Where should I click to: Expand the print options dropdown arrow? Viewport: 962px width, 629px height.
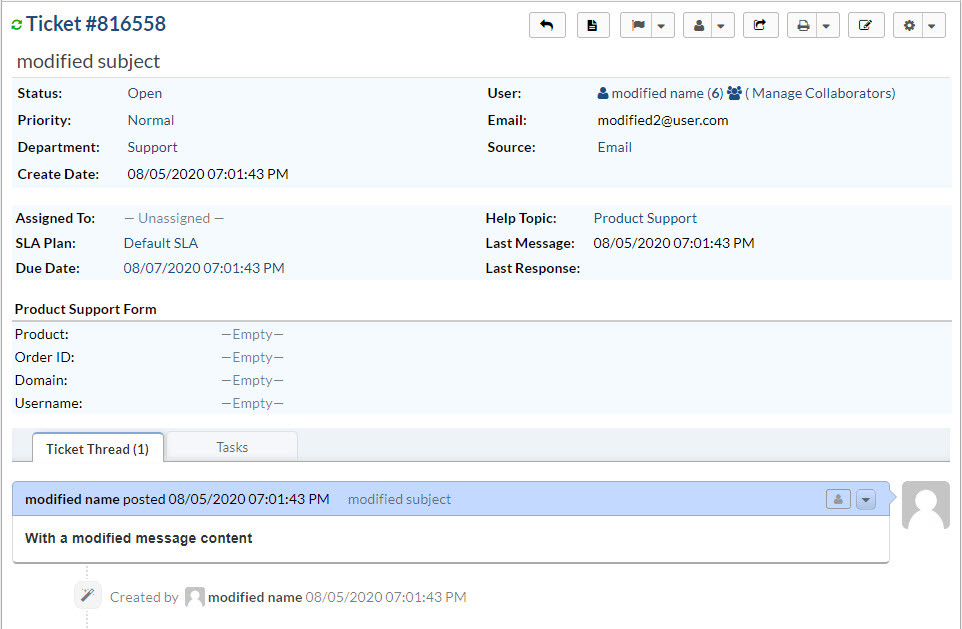pyautogui.click(x=826, y=25)
